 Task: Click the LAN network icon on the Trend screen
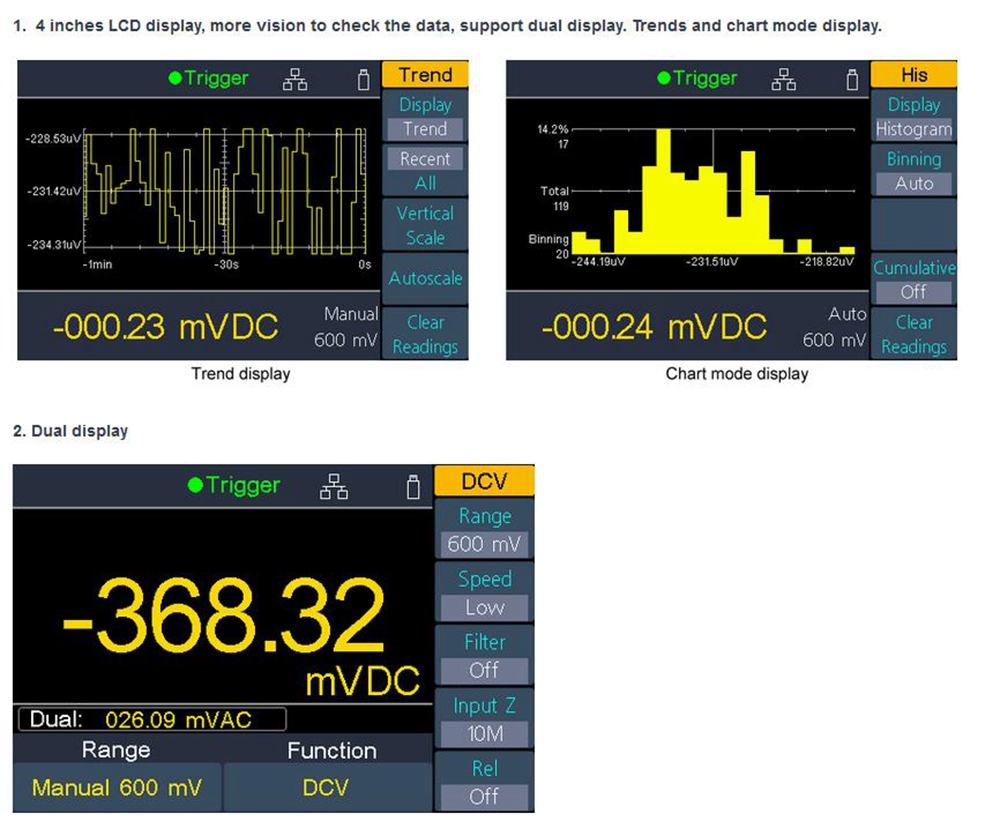(295, 79)
